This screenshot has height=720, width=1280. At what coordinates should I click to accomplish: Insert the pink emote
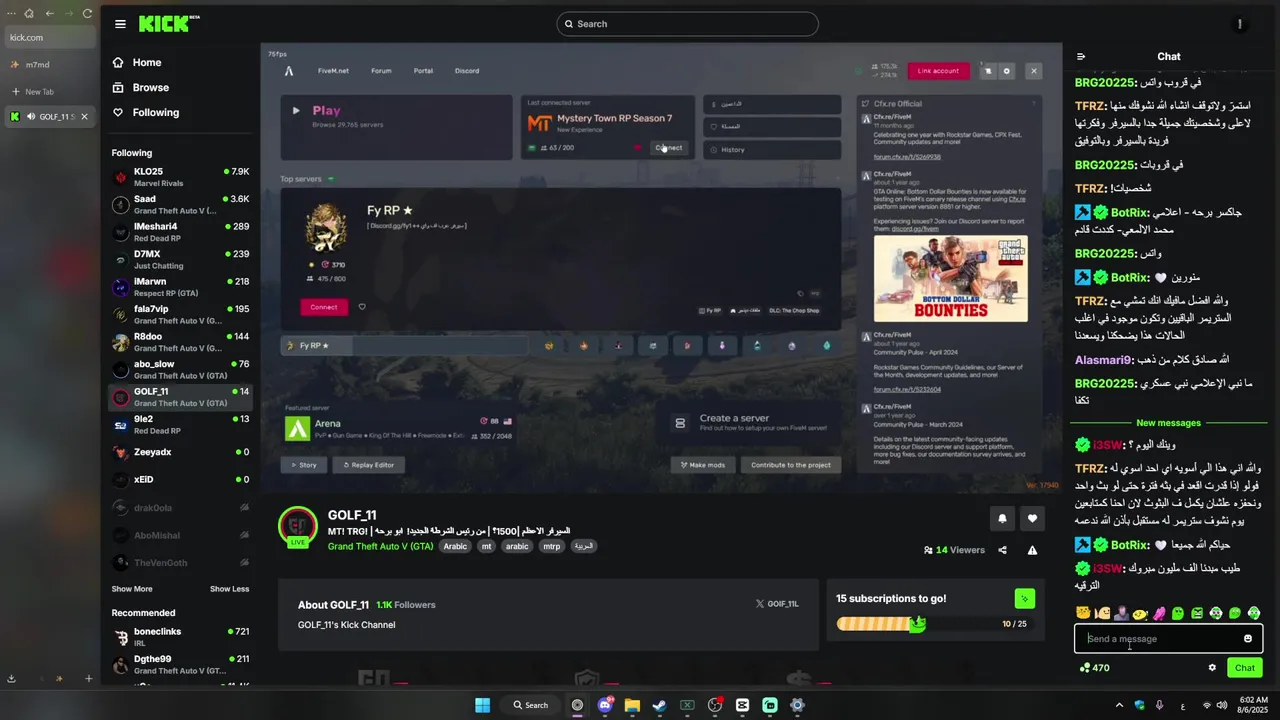(x=1159, y=613)
